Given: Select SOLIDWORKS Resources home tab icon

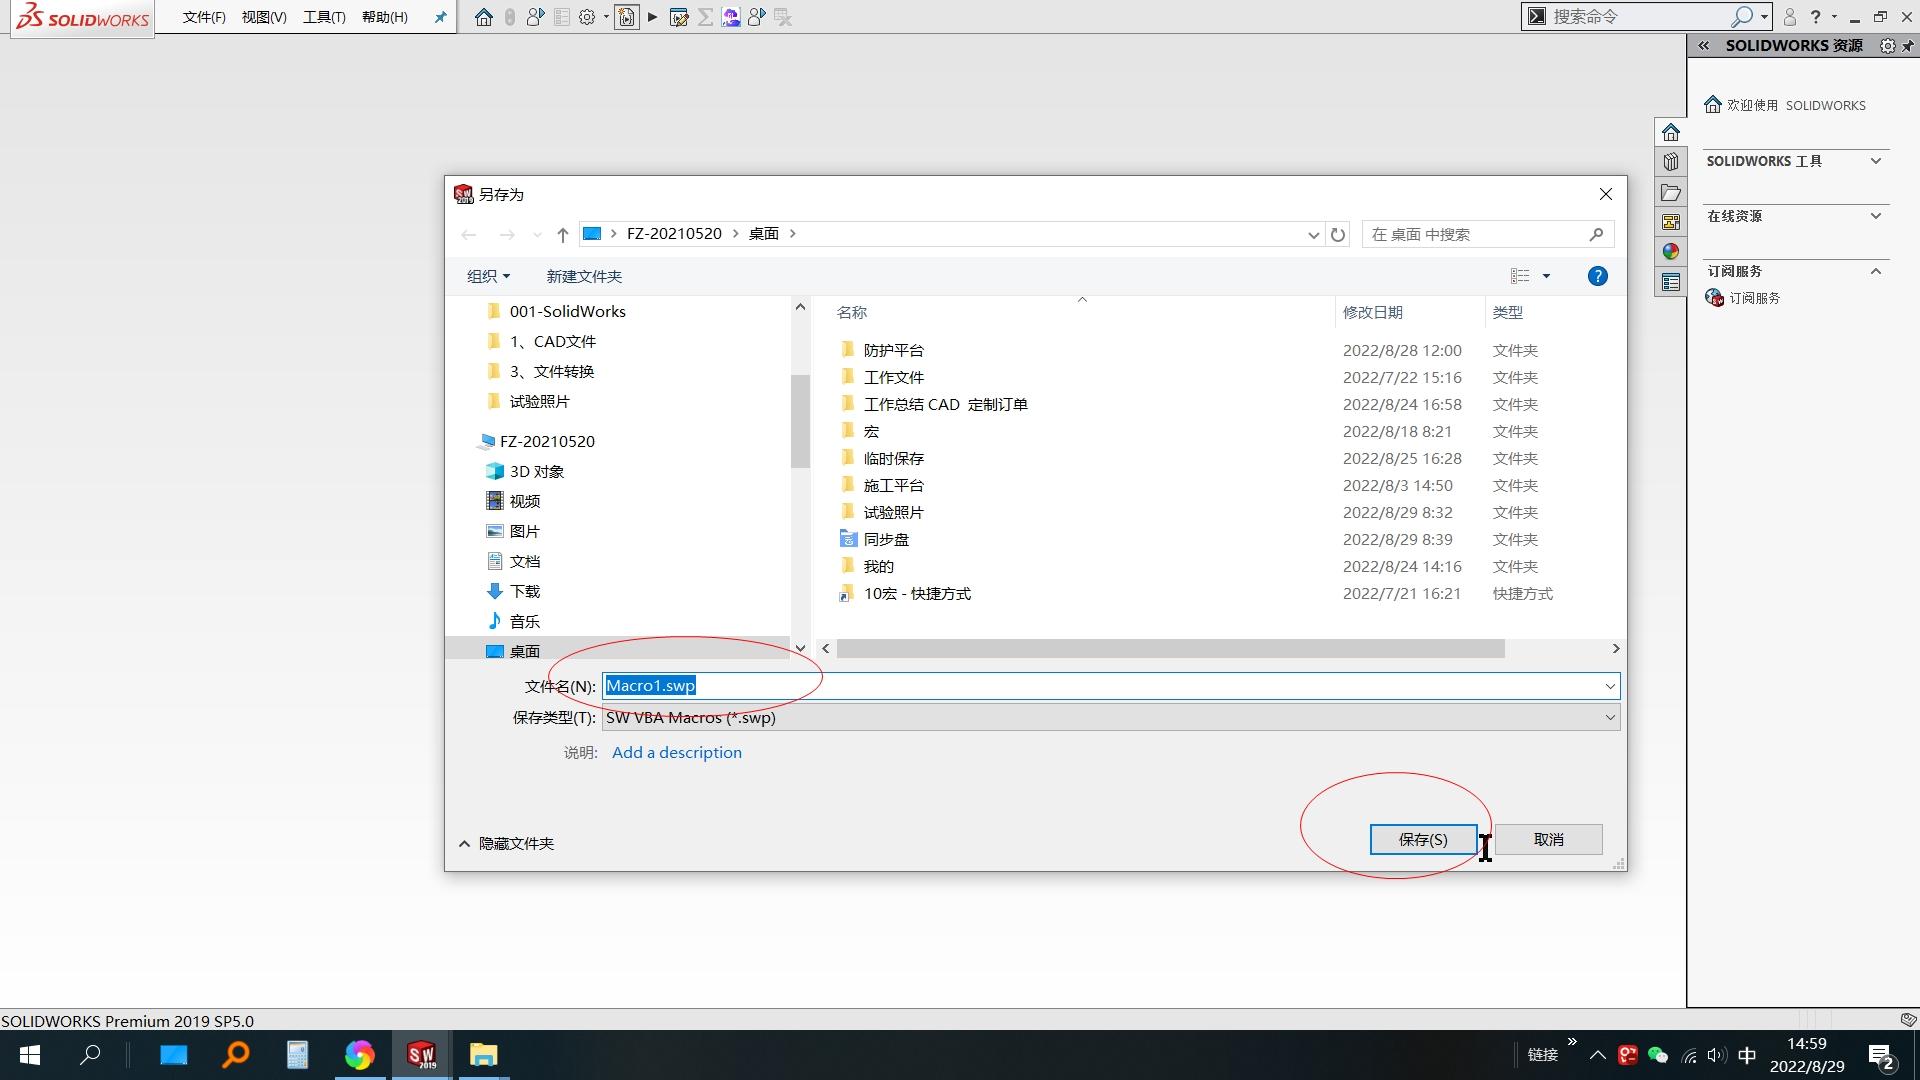Looking at the screenshot, I should click(1671, 132).
